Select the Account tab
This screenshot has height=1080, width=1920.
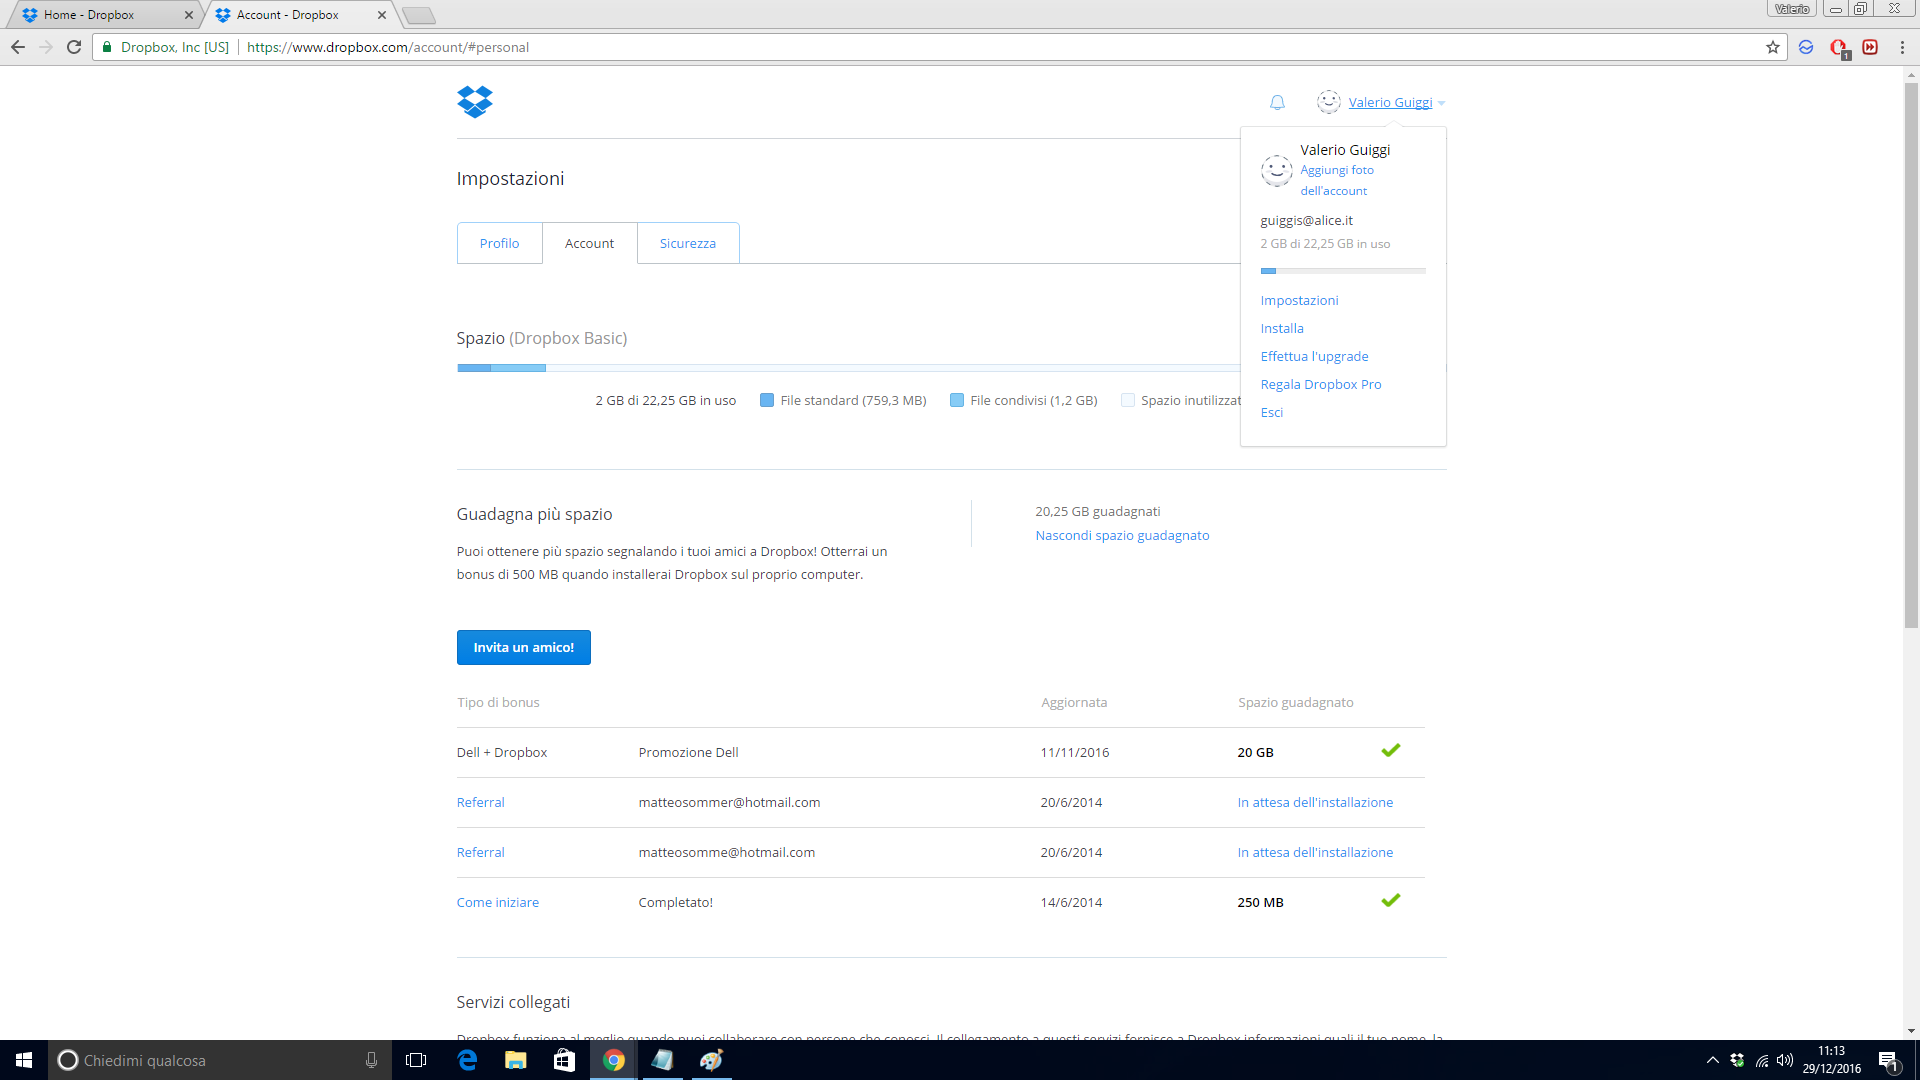(x=589, y=243)
